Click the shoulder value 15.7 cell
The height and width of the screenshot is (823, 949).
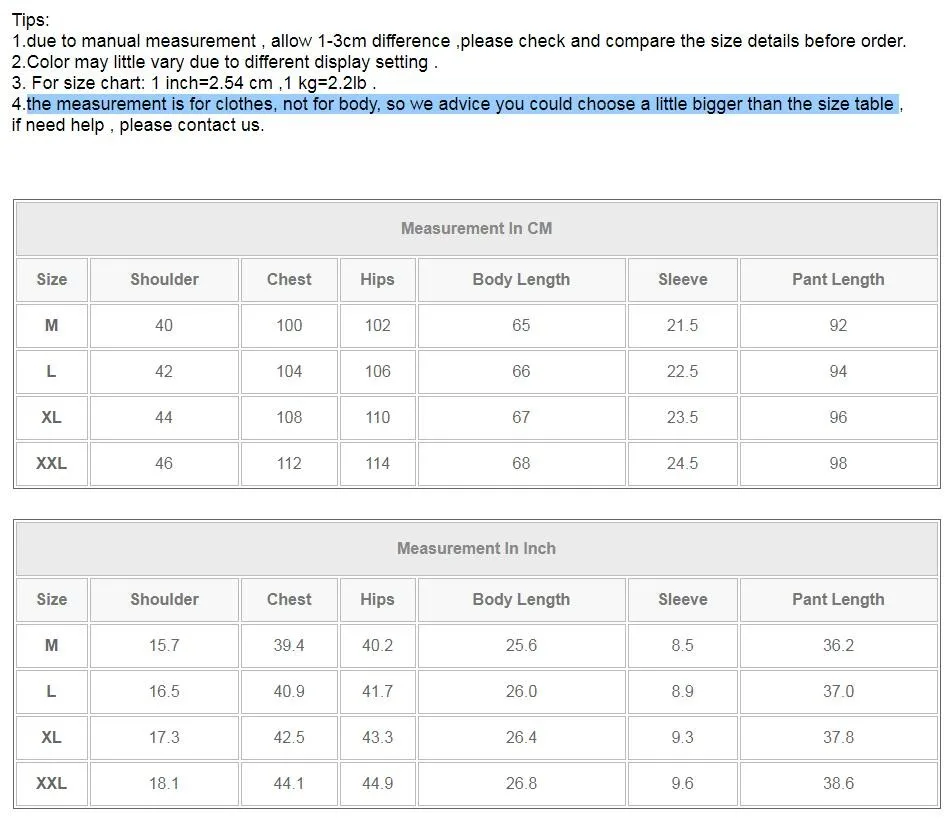point(164,645)
